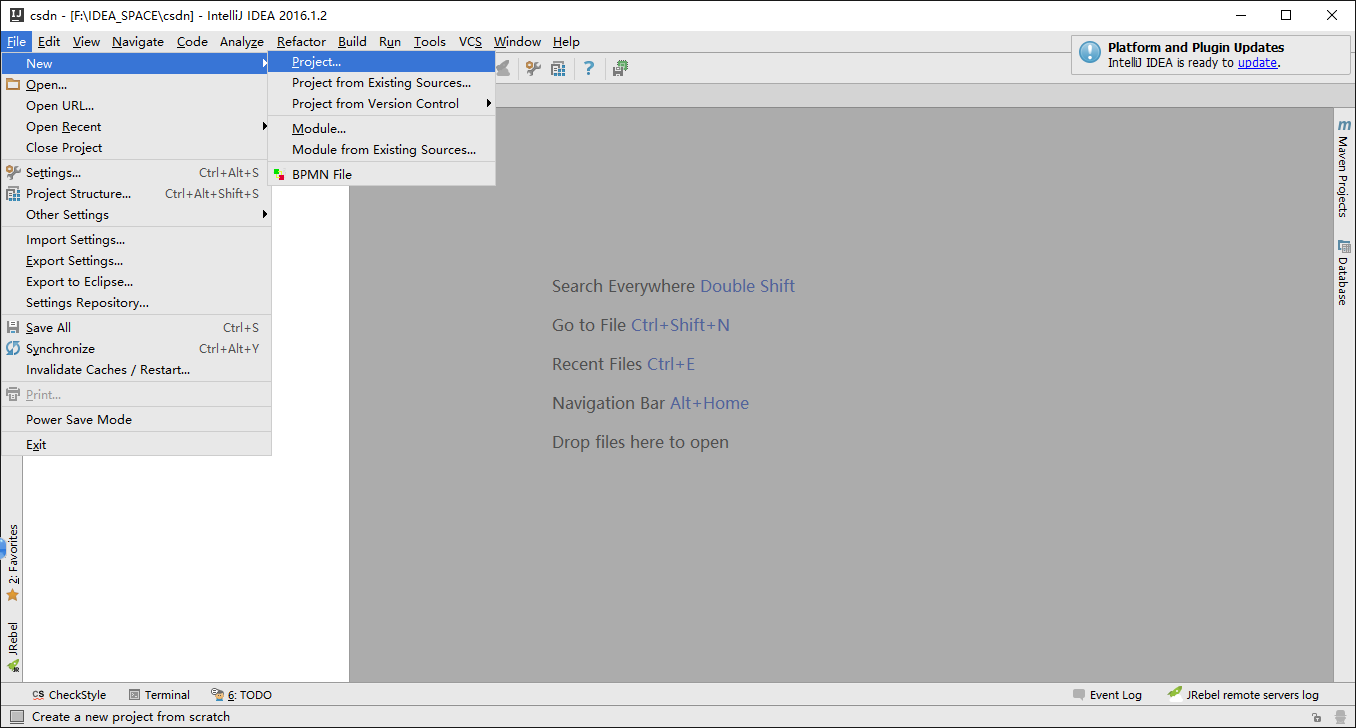Click the save-with-chip toolbar icon
Screen dimensions: 1356x728
tap(620, 68)
